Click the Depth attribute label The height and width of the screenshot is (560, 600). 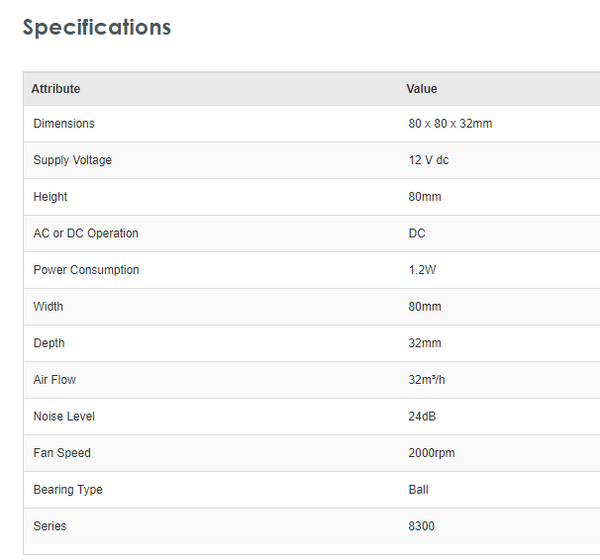[49, 343]
